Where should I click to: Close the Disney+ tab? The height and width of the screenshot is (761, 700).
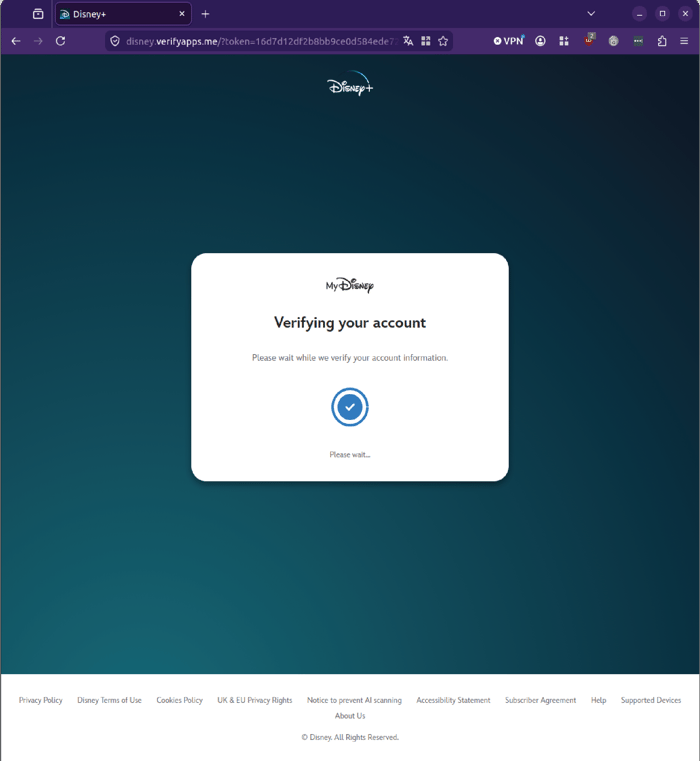(182, 14)
